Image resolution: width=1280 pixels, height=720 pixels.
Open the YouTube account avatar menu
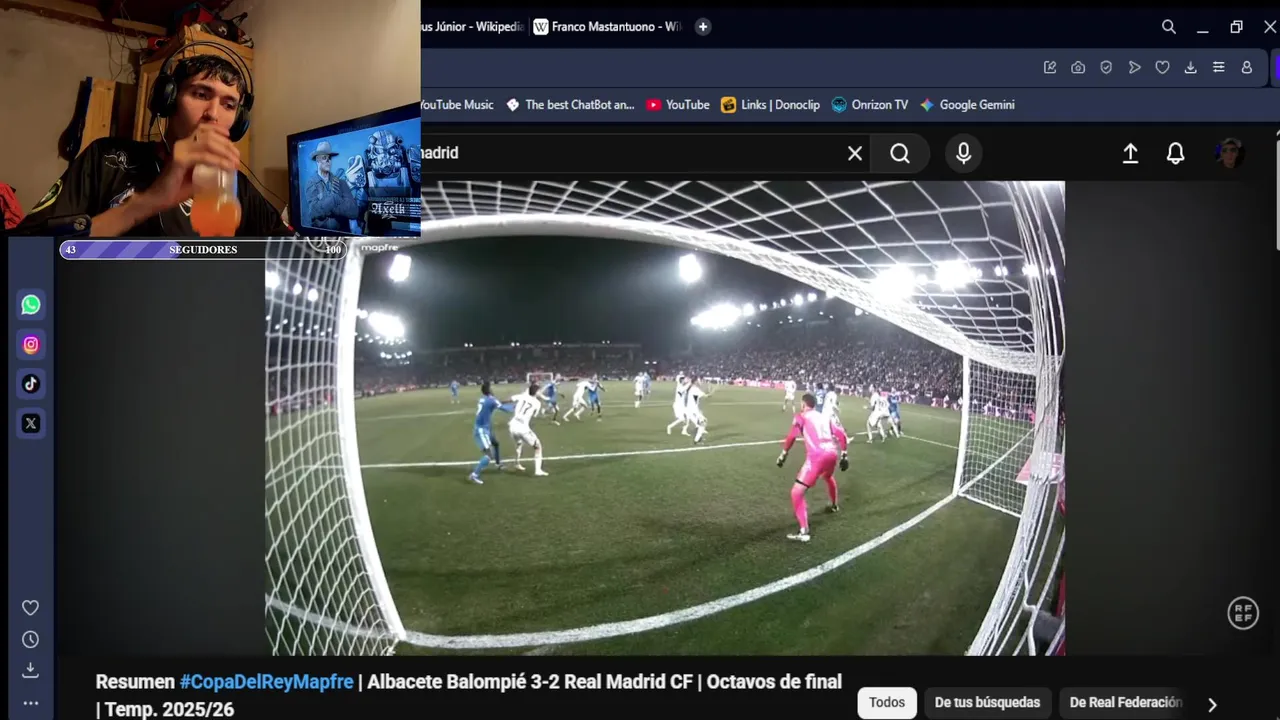click(x=1230, y=153)
